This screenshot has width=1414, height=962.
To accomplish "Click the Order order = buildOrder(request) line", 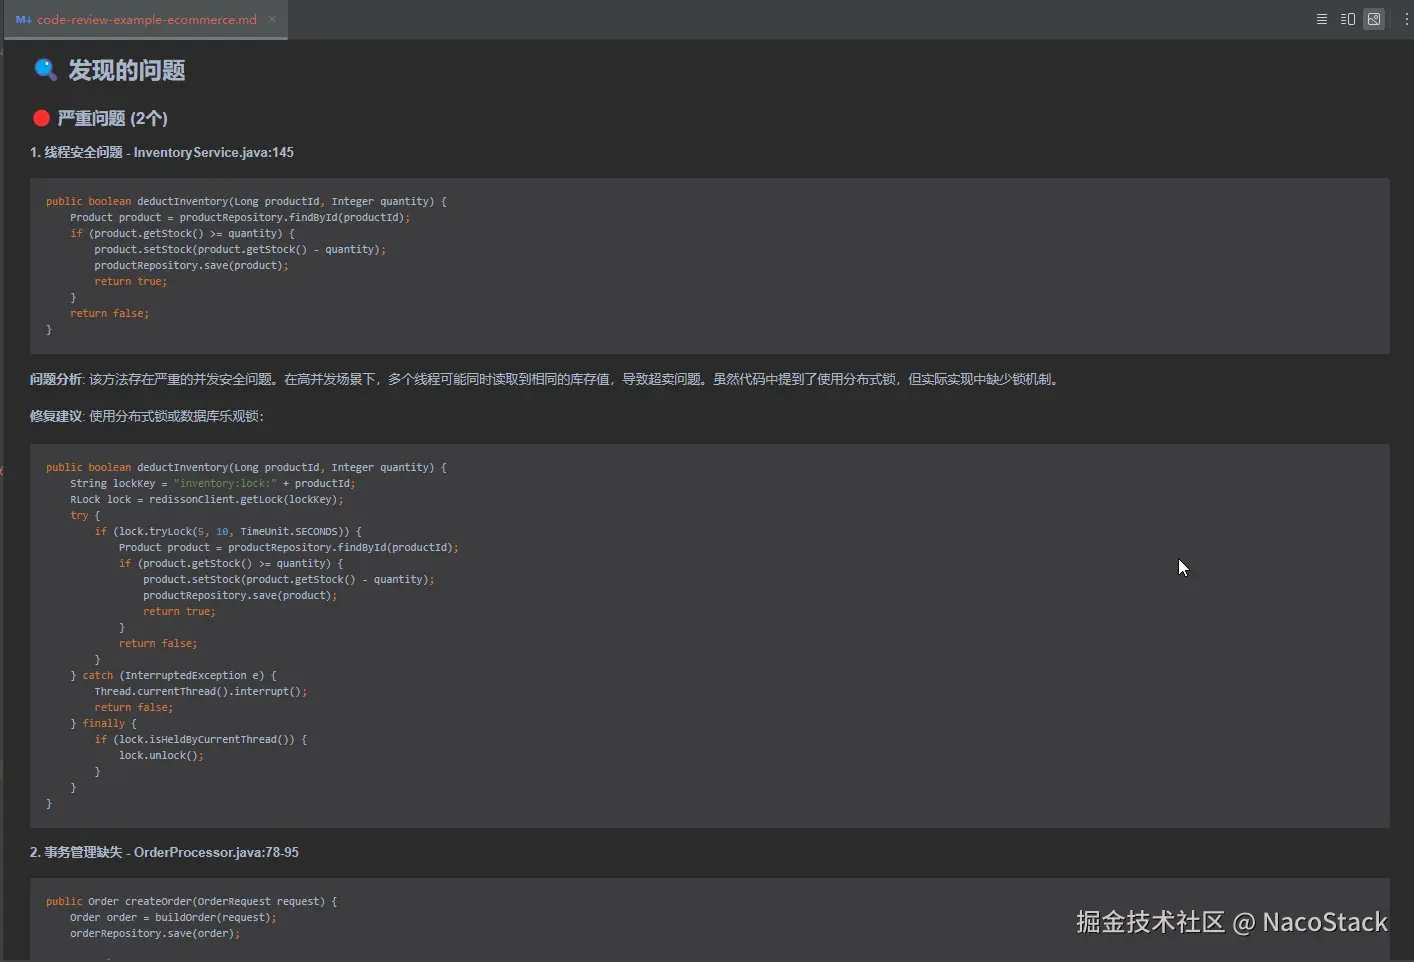I will 173,917.
